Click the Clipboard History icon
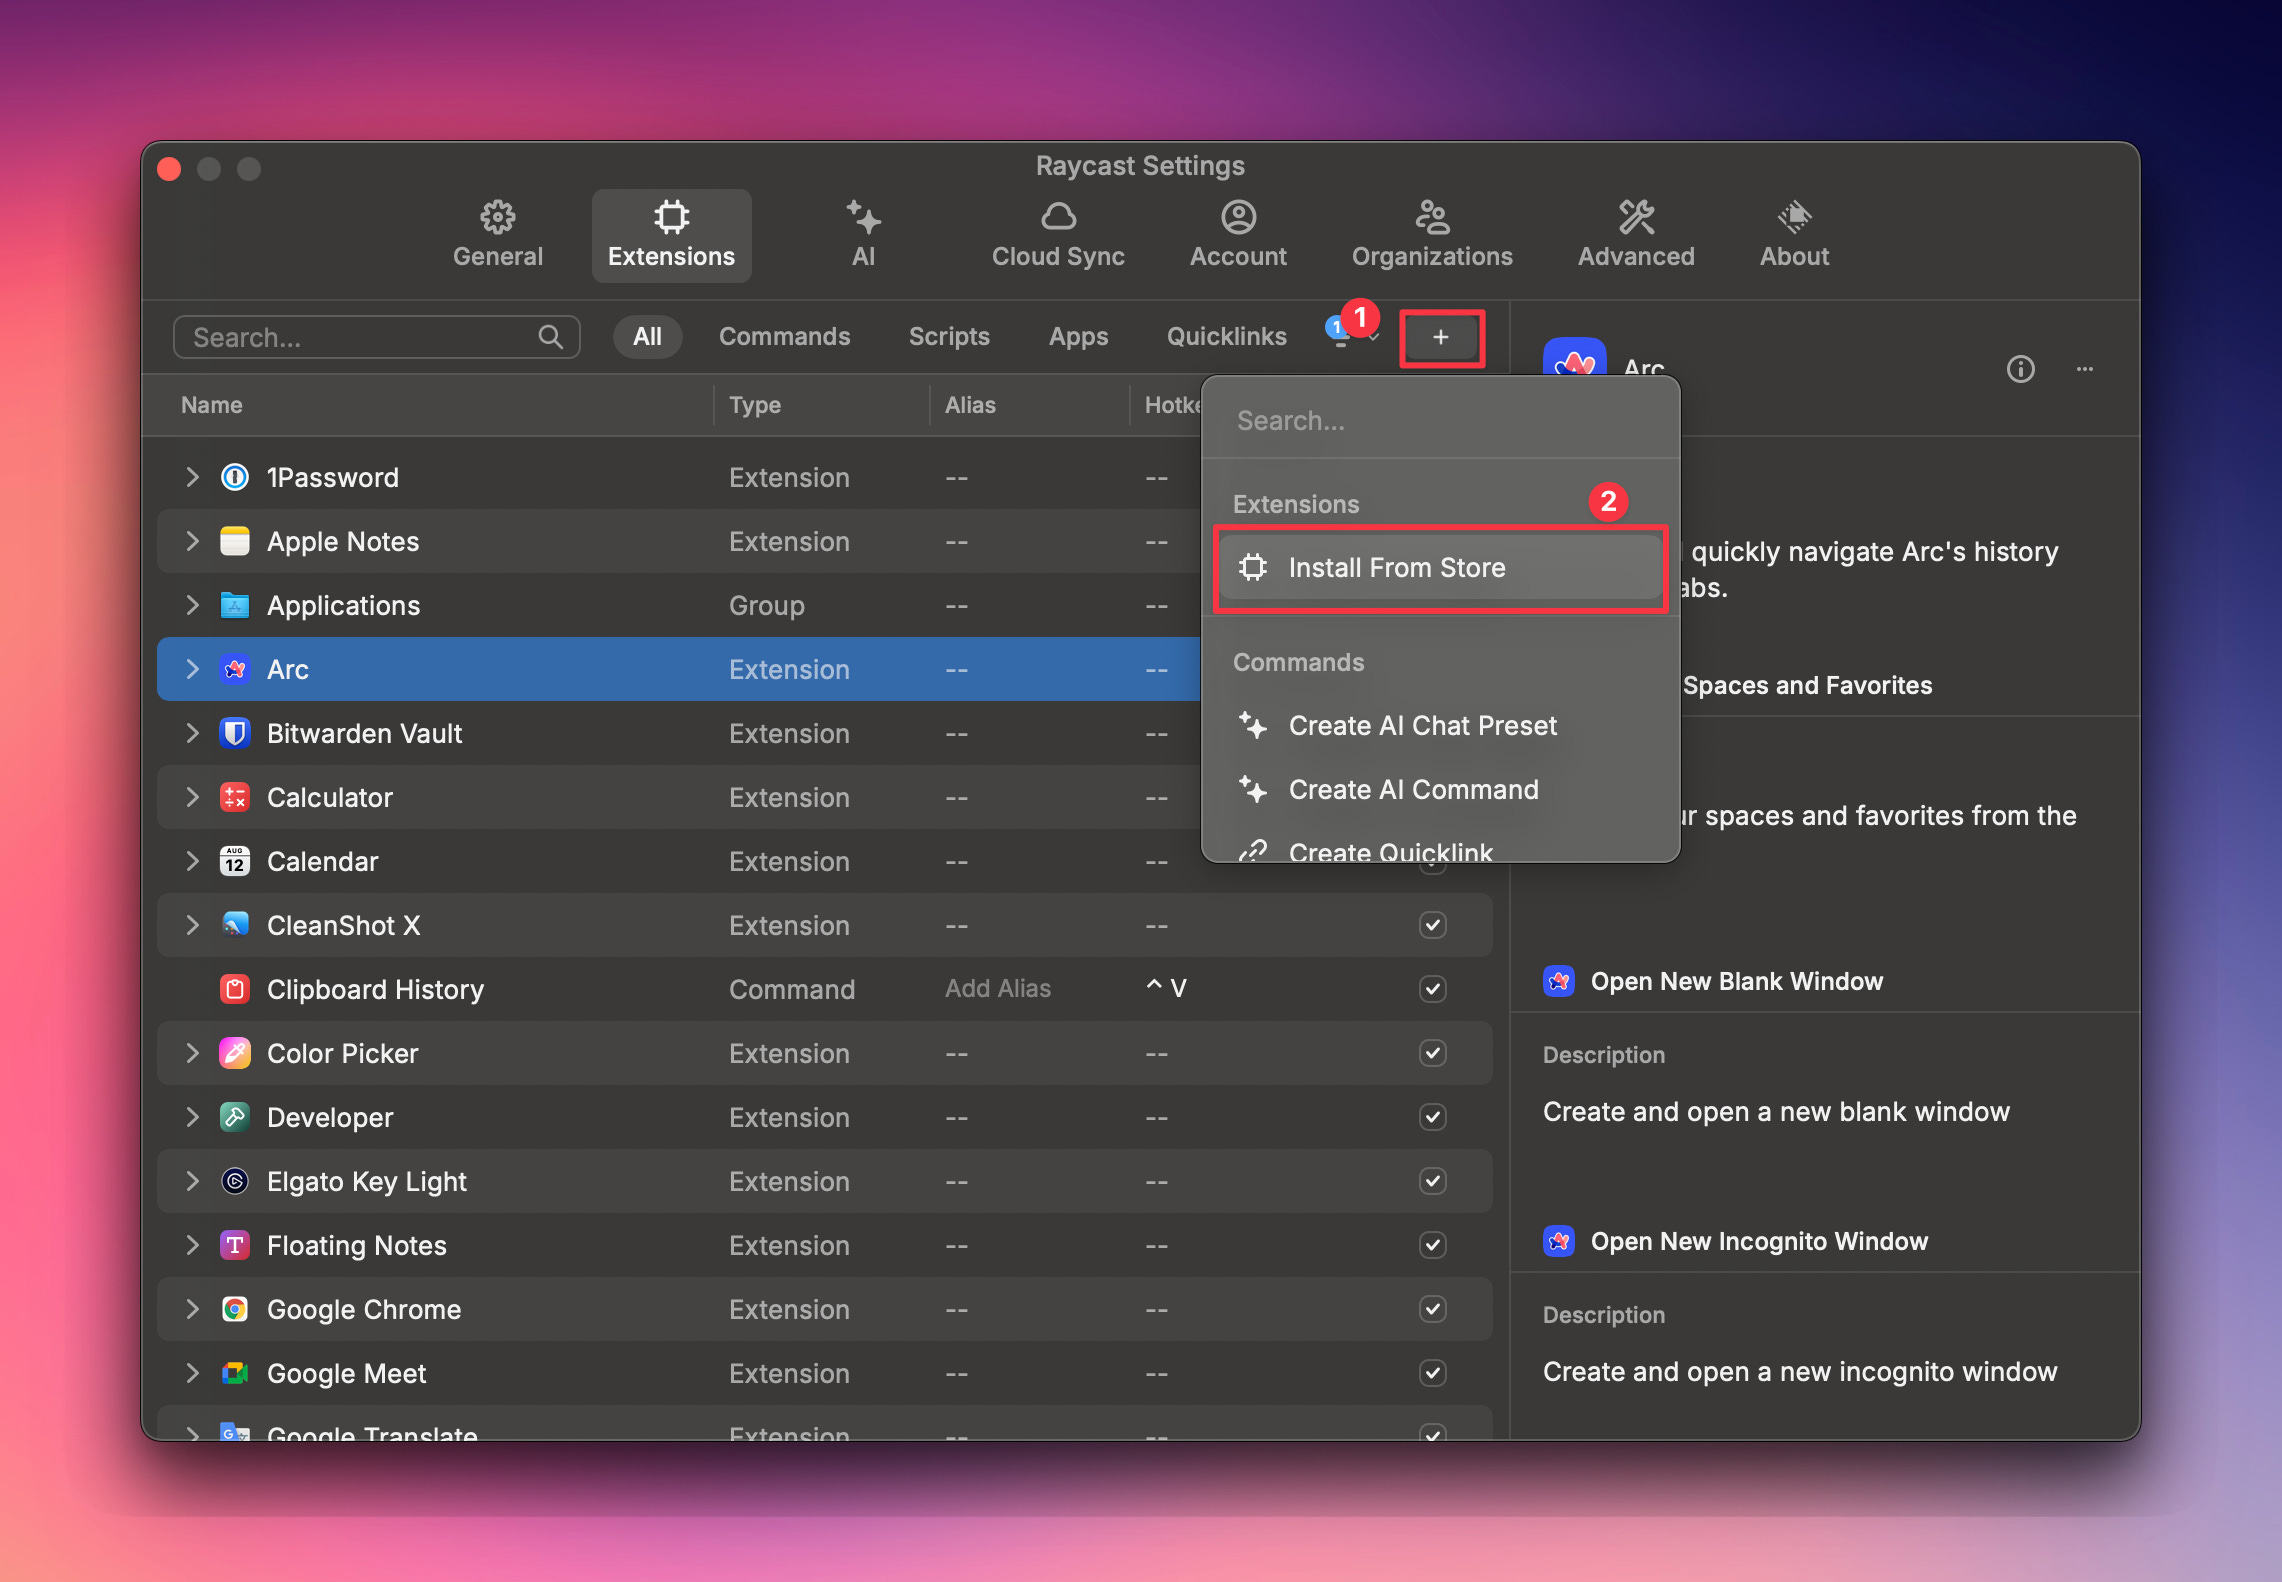 pos(234,989)
